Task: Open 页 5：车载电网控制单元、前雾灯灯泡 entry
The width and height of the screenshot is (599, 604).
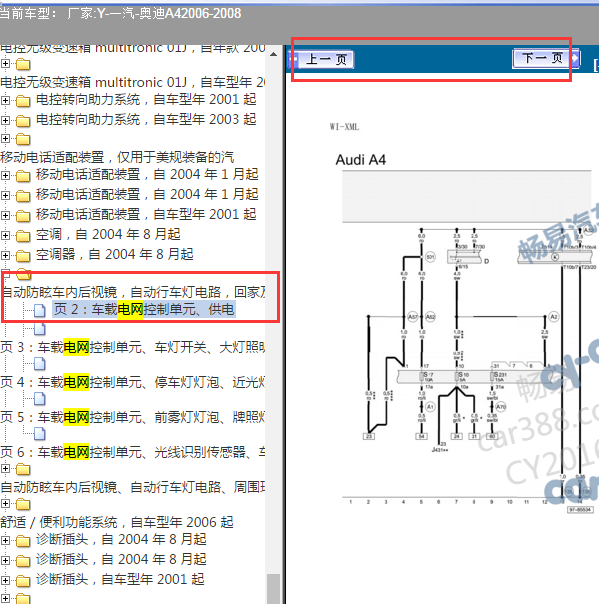Action: tap(133, 418)
